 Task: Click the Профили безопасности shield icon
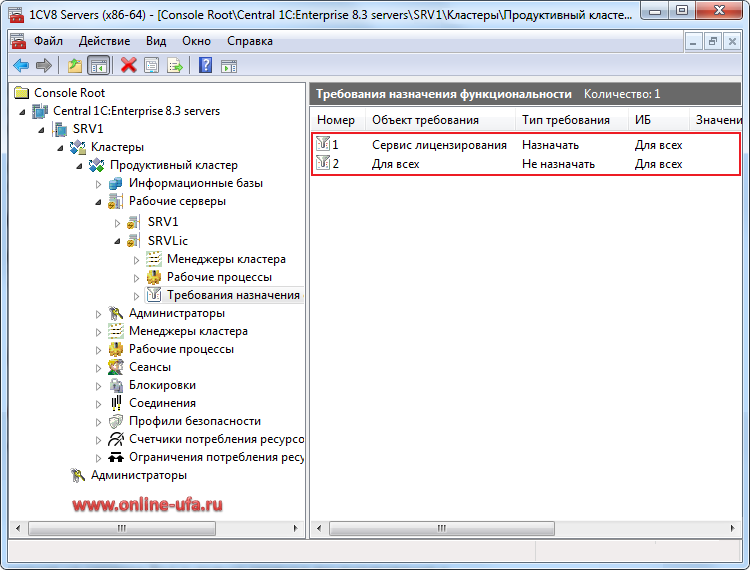tap(115, 421)
